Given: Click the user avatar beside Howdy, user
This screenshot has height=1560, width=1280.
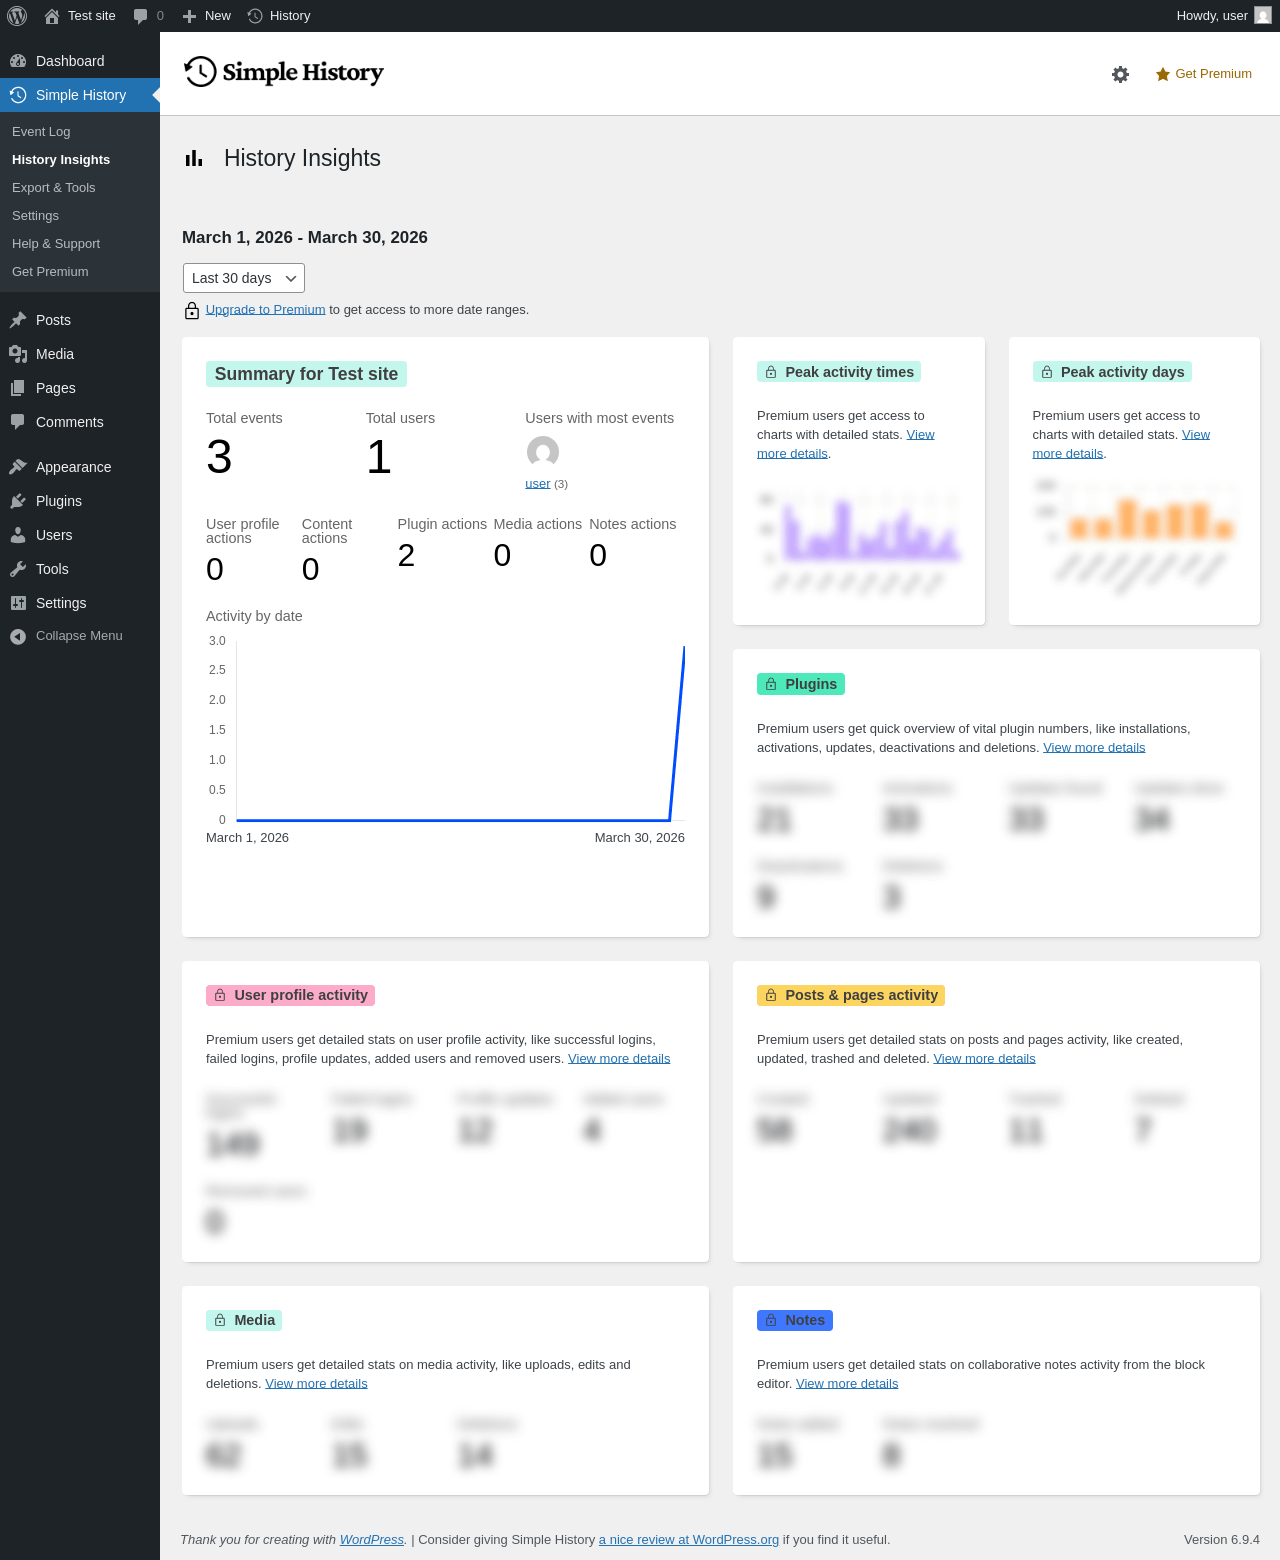Looking at the screenshot, I should [x=1263, y=16].
